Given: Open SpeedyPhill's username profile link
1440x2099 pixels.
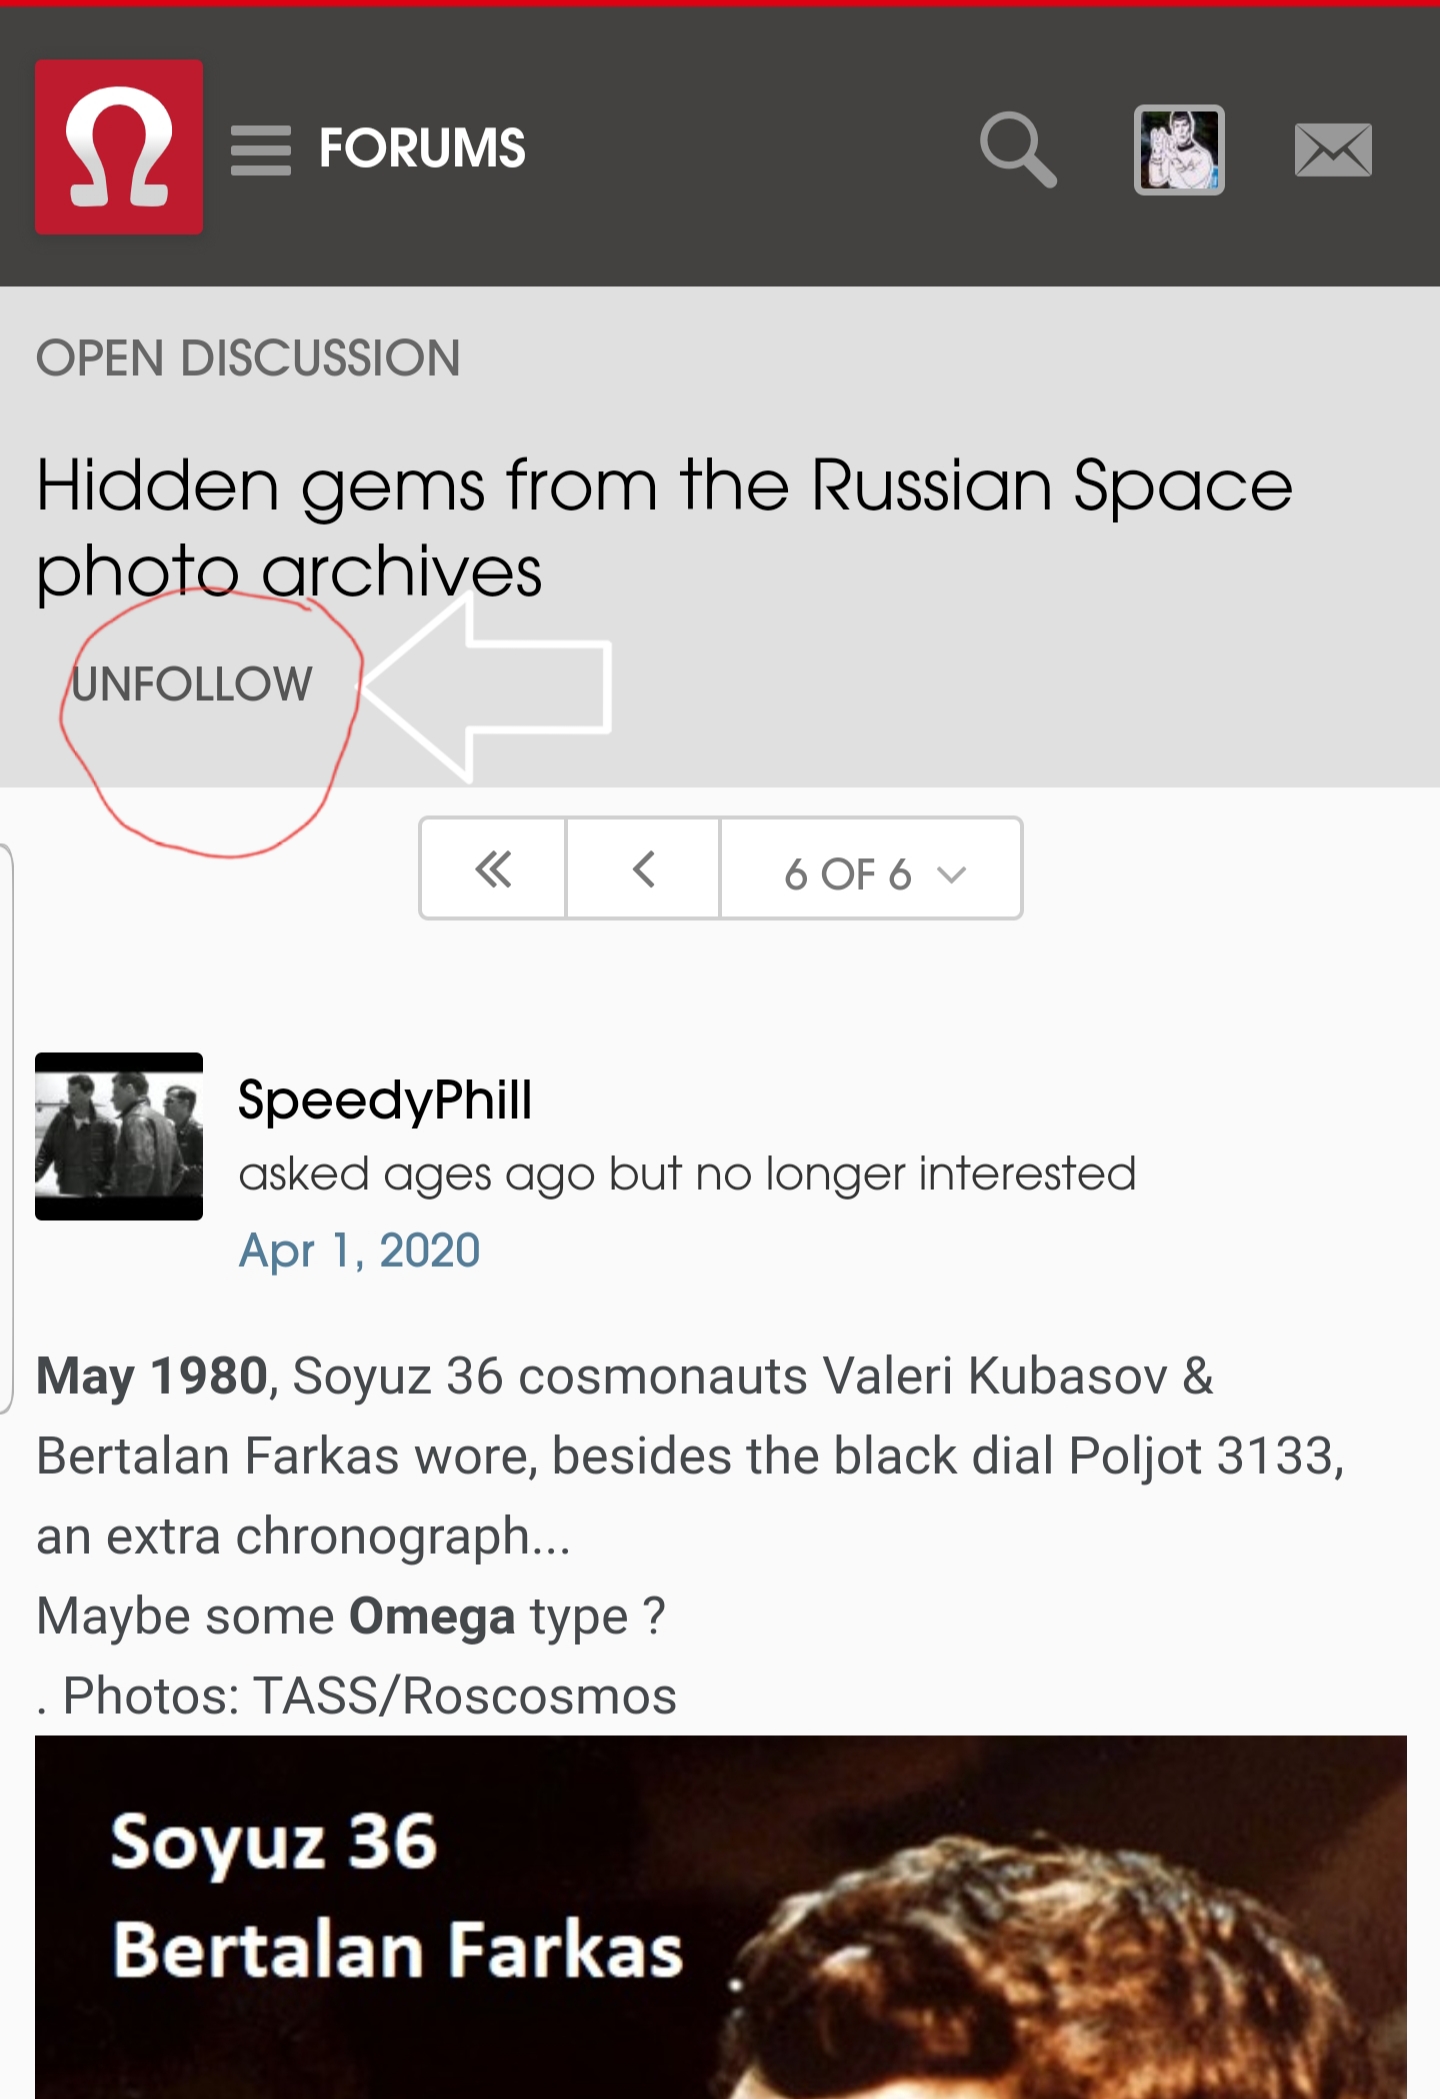Looking at the screenshot, I should 385,1100.
